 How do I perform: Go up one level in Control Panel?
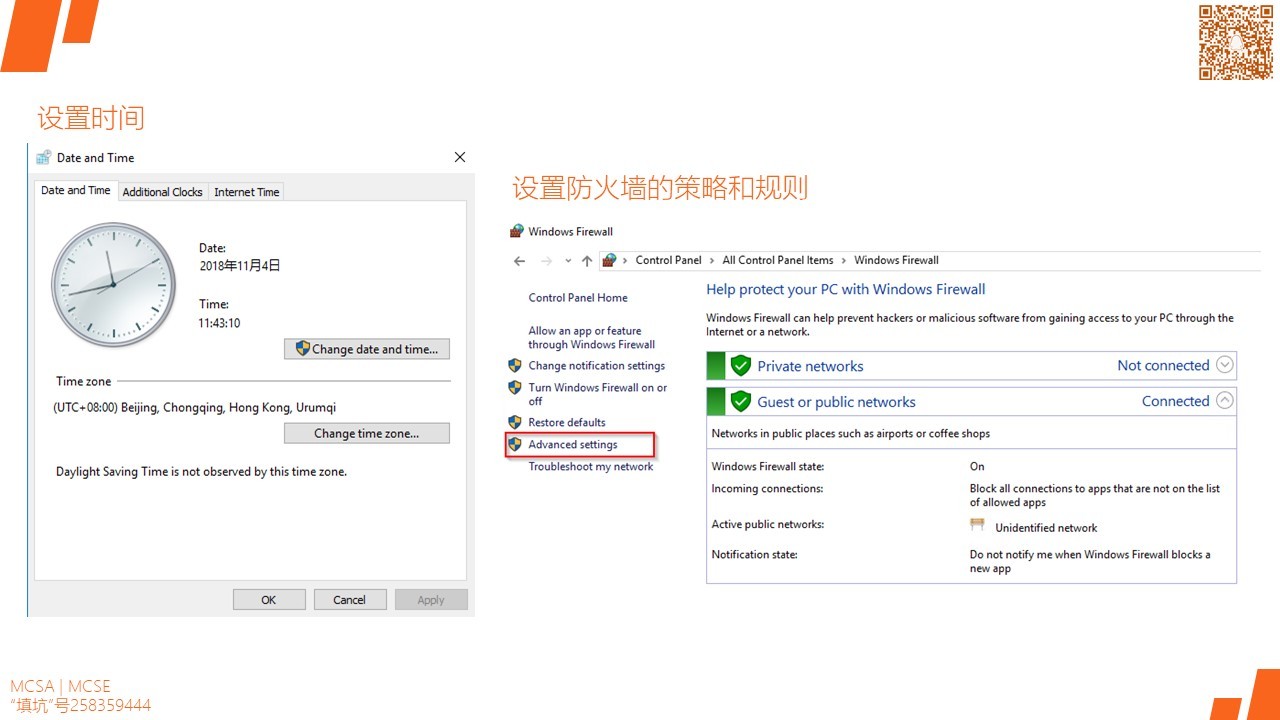coord(587,261)
